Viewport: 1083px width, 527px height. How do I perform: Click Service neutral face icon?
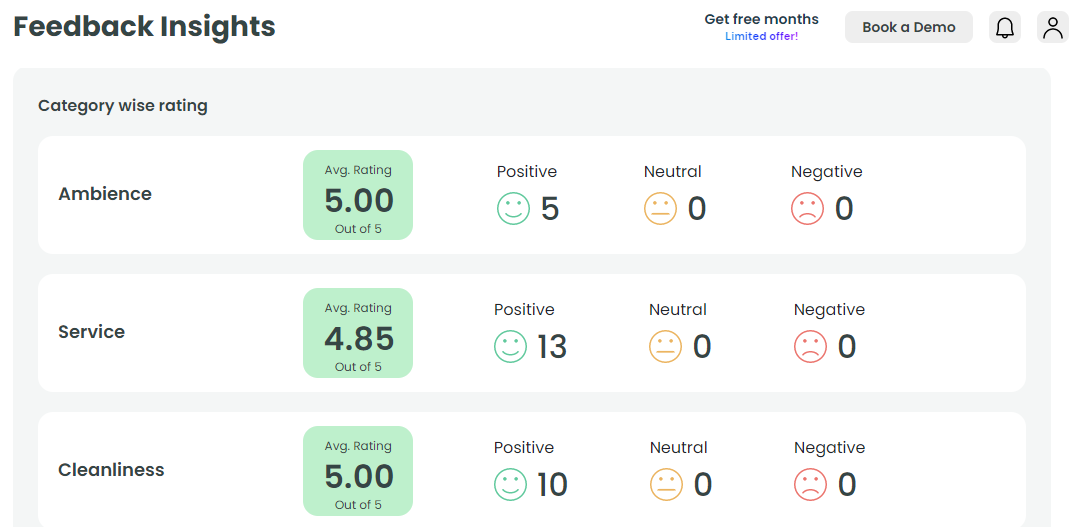665,347
